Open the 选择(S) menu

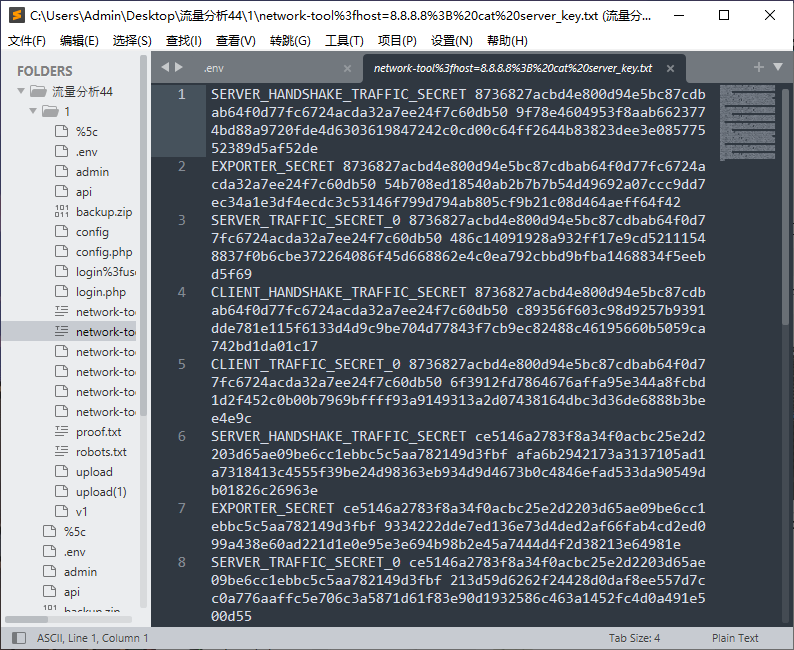132,40
